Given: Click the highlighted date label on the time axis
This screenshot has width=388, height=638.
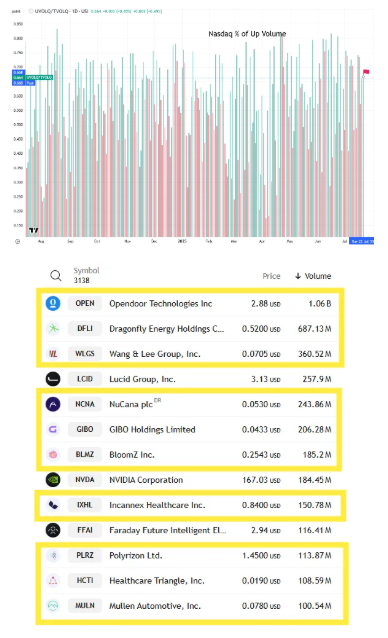Looking at the screenshot, I should pos(362,241).
